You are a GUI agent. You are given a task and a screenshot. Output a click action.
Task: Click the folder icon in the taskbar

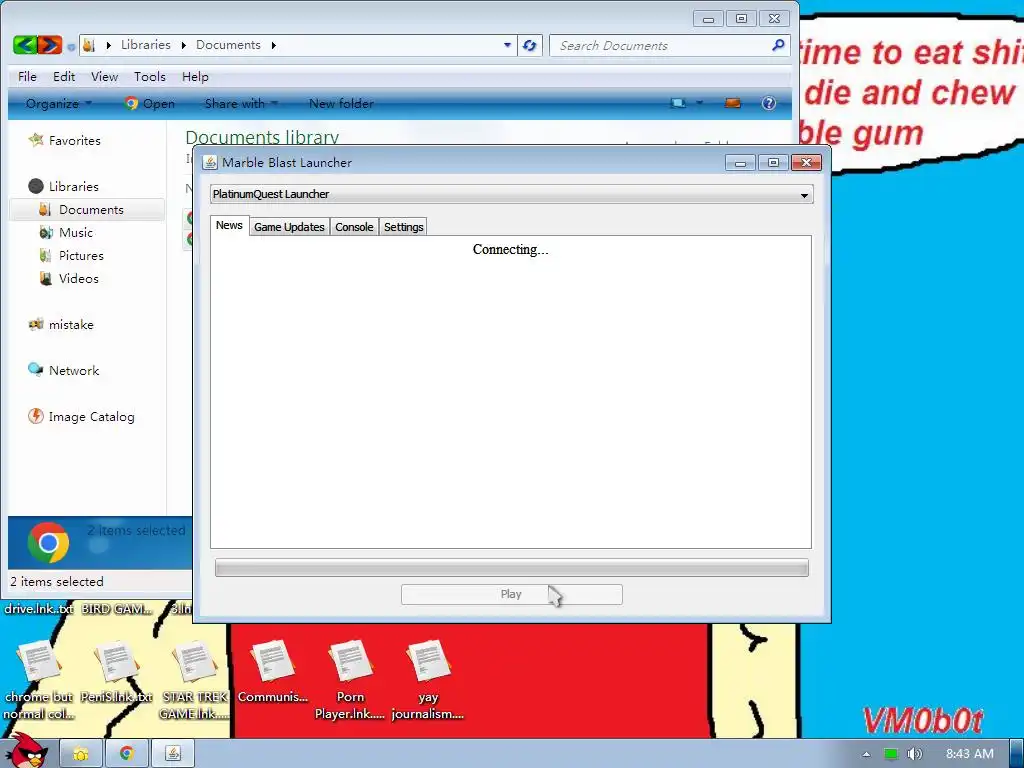click(x=81, y=754)
